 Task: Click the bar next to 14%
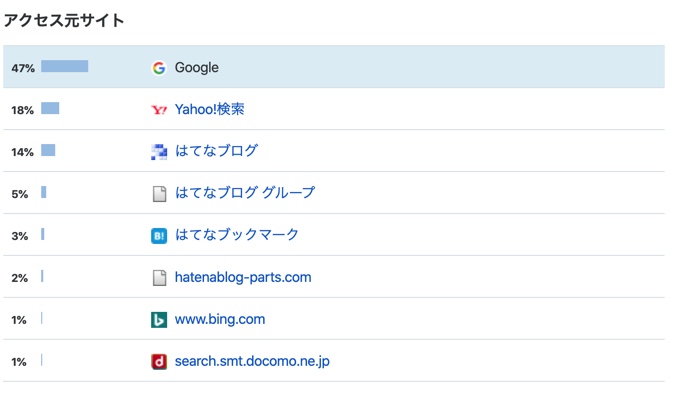[48, 150]
